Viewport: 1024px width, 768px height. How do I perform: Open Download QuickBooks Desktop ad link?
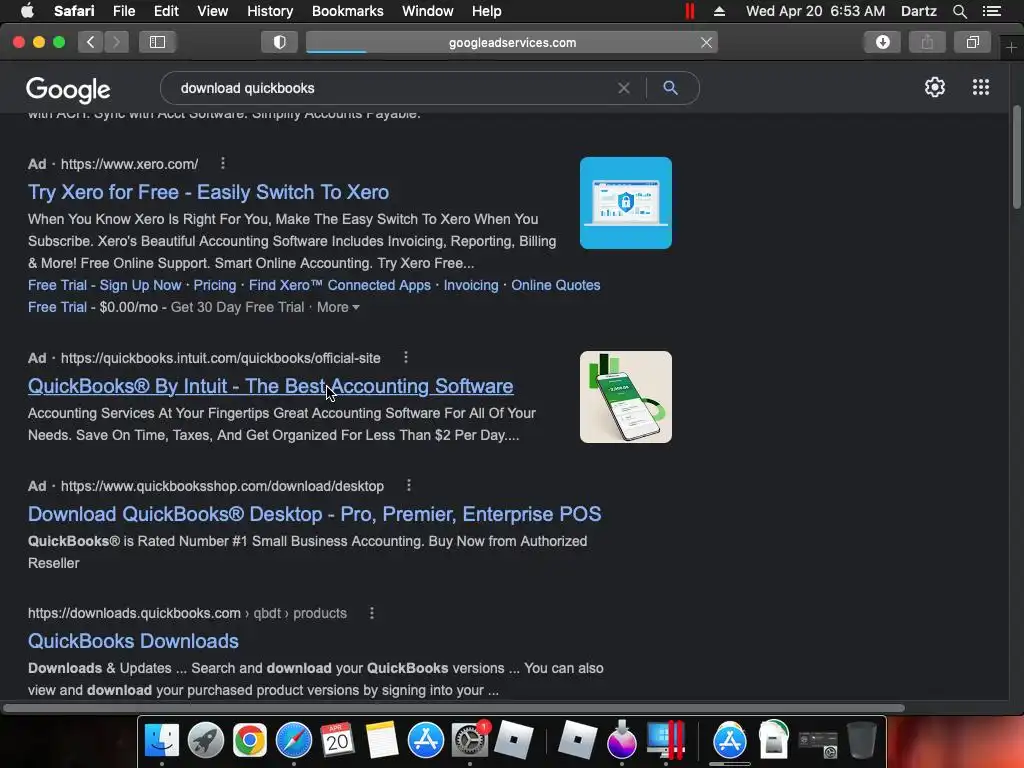tap(314, 514)
